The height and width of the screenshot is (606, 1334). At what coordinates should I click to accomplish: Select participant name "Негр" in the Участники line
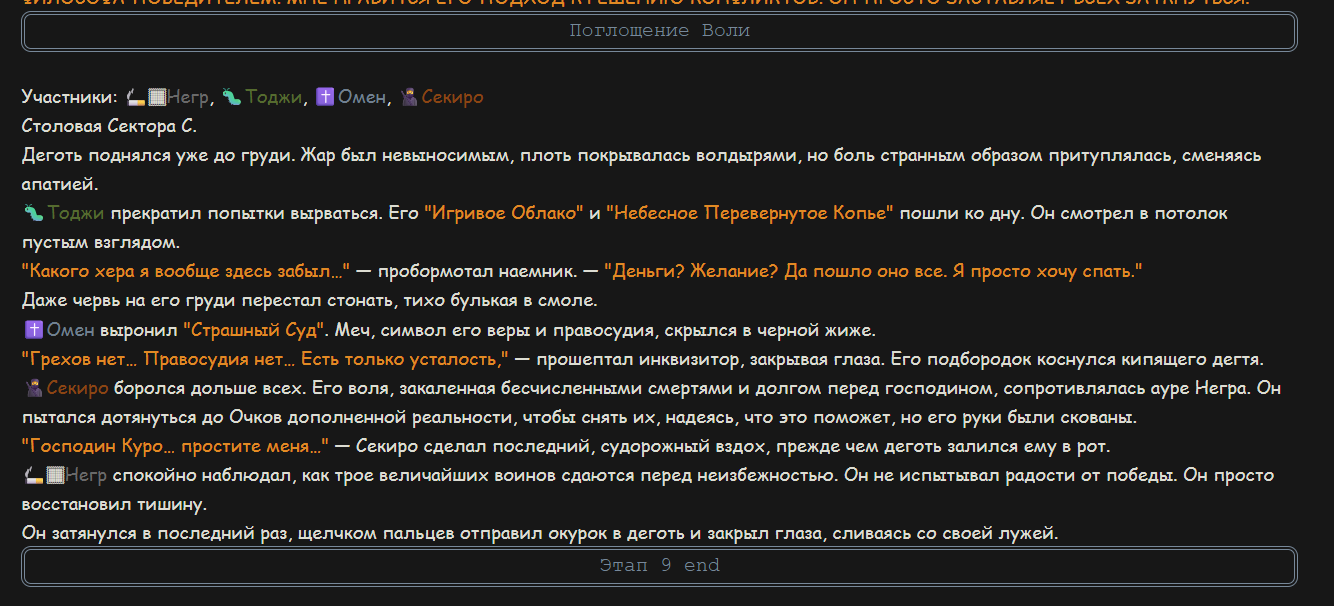point(188,97)
